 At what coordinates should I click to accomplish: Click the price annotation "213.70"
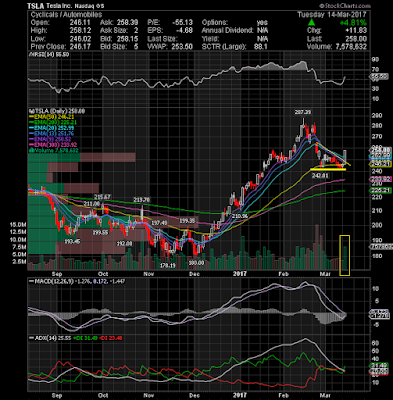tap(142, 200)
